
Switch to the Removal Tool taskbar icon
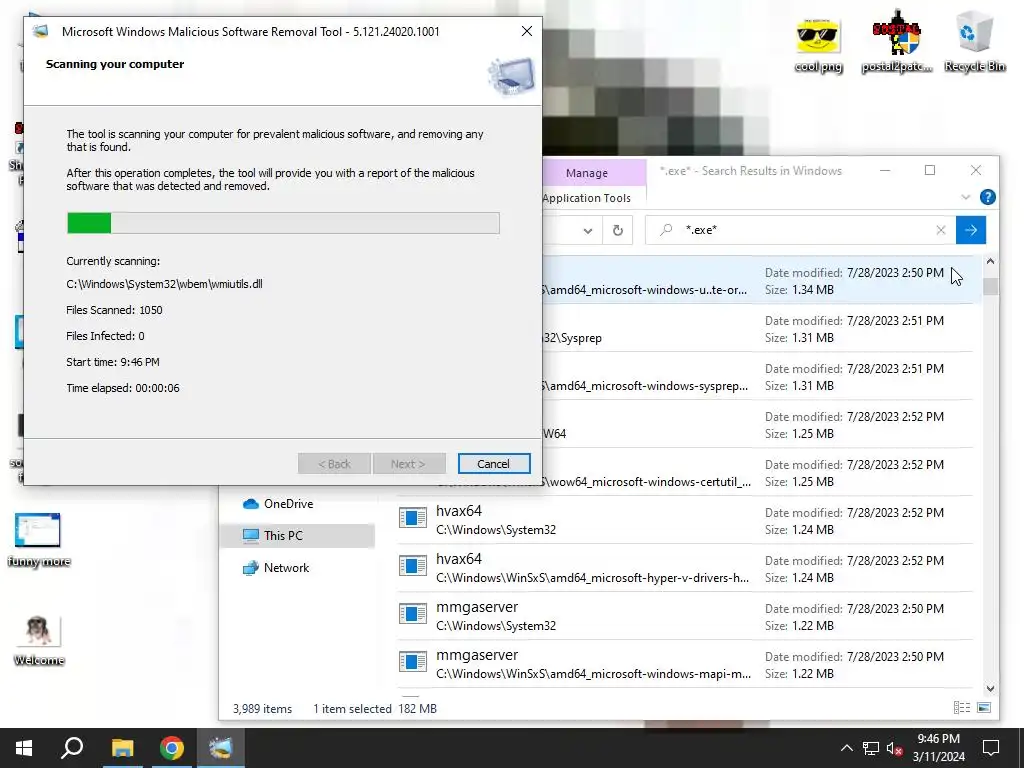[221, 748]
